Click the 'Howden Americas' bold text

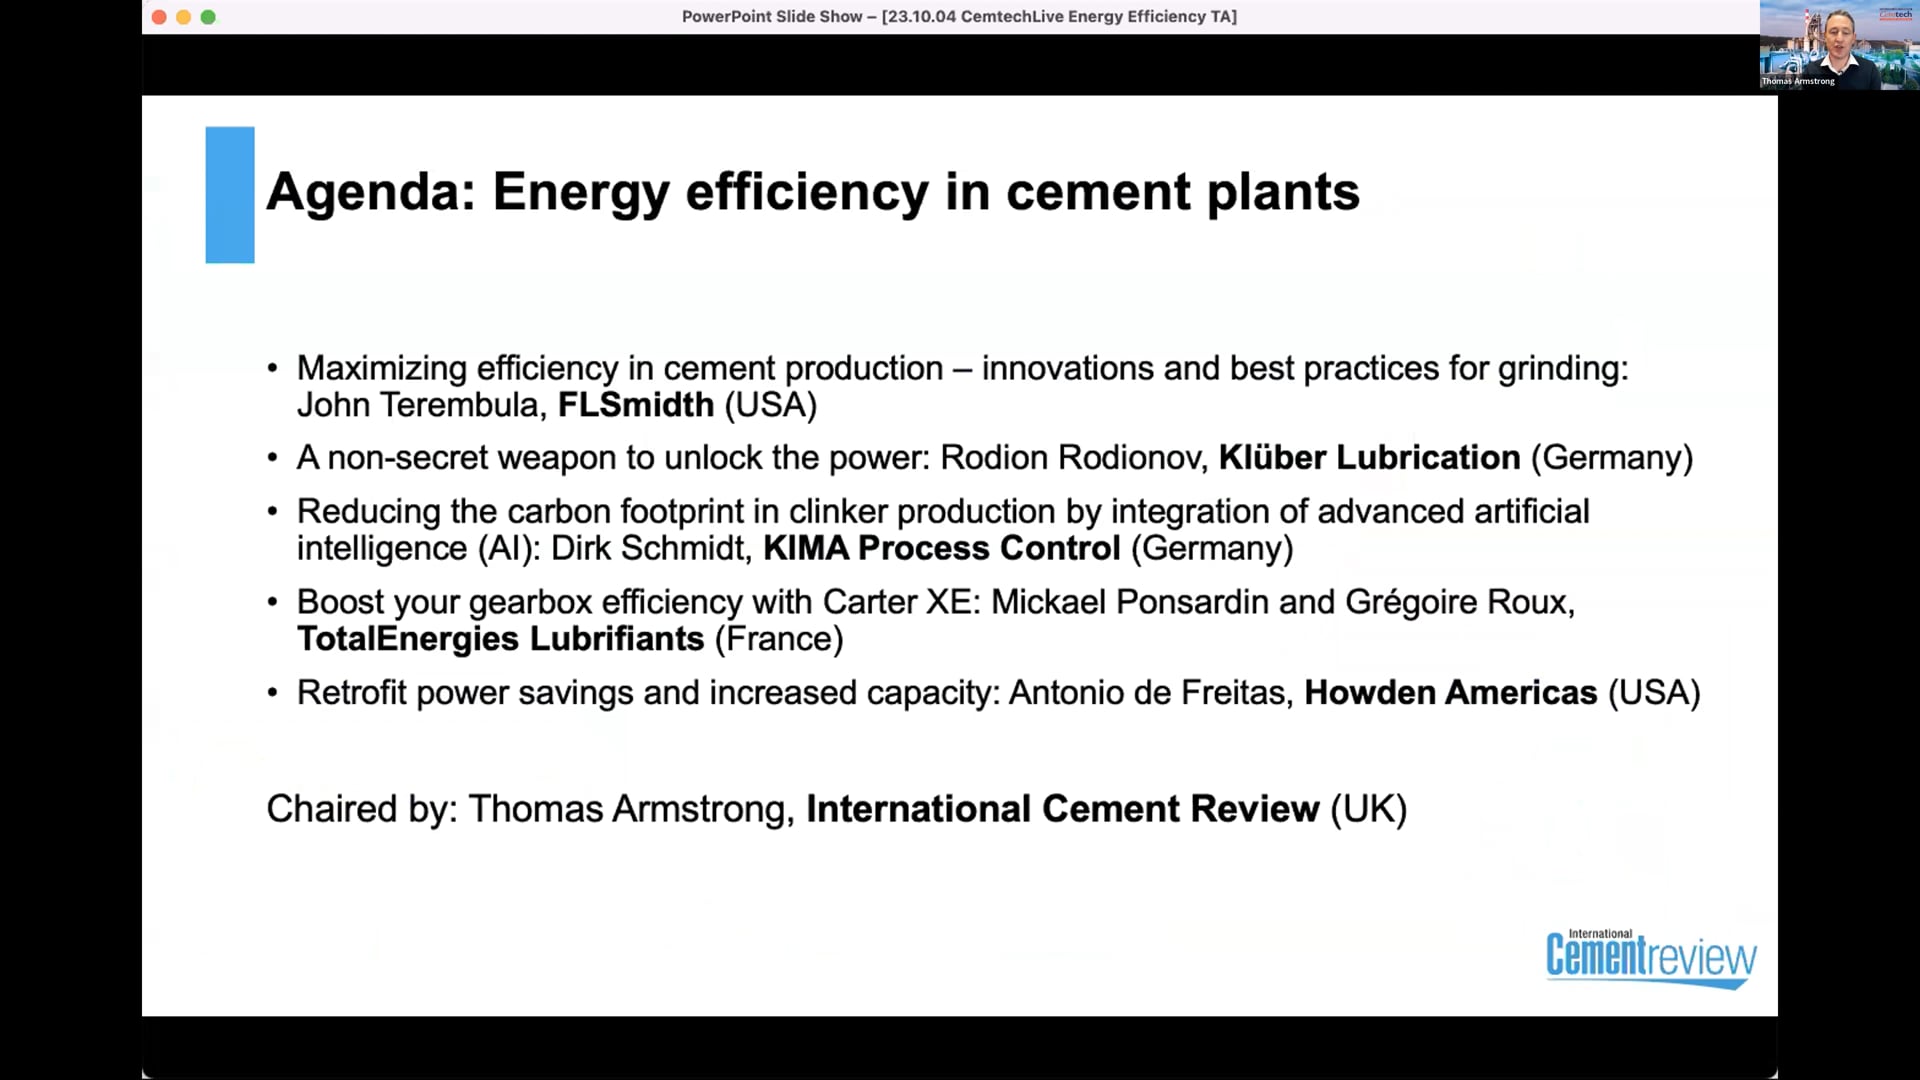click(1451, 693)
